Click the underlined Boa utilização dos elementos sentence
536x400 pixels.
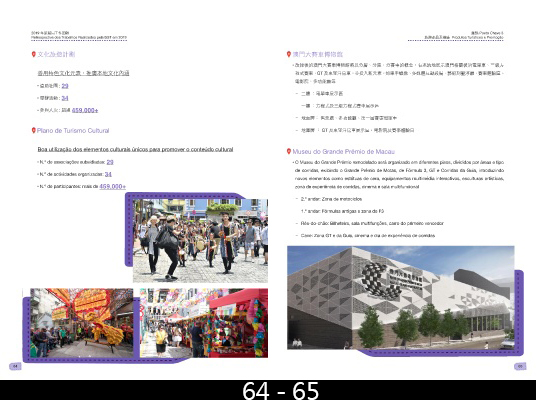click(135, 149)
